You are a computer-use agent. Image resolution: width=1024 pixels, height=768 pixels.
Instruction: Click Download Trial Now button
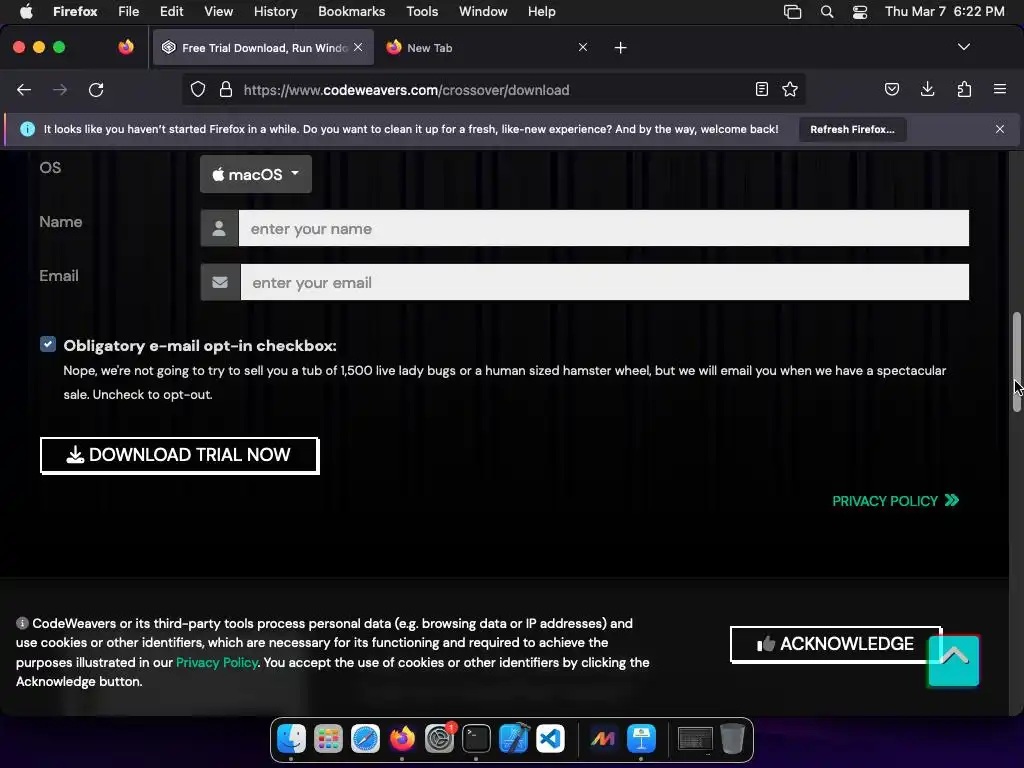[x=180, y=455]
